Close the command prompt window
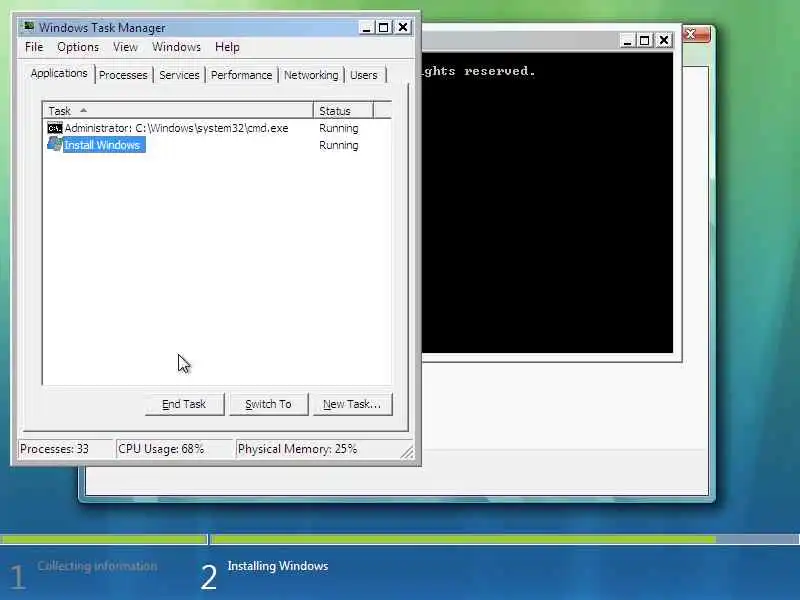The image size is (800, 600). pos(664,40)
